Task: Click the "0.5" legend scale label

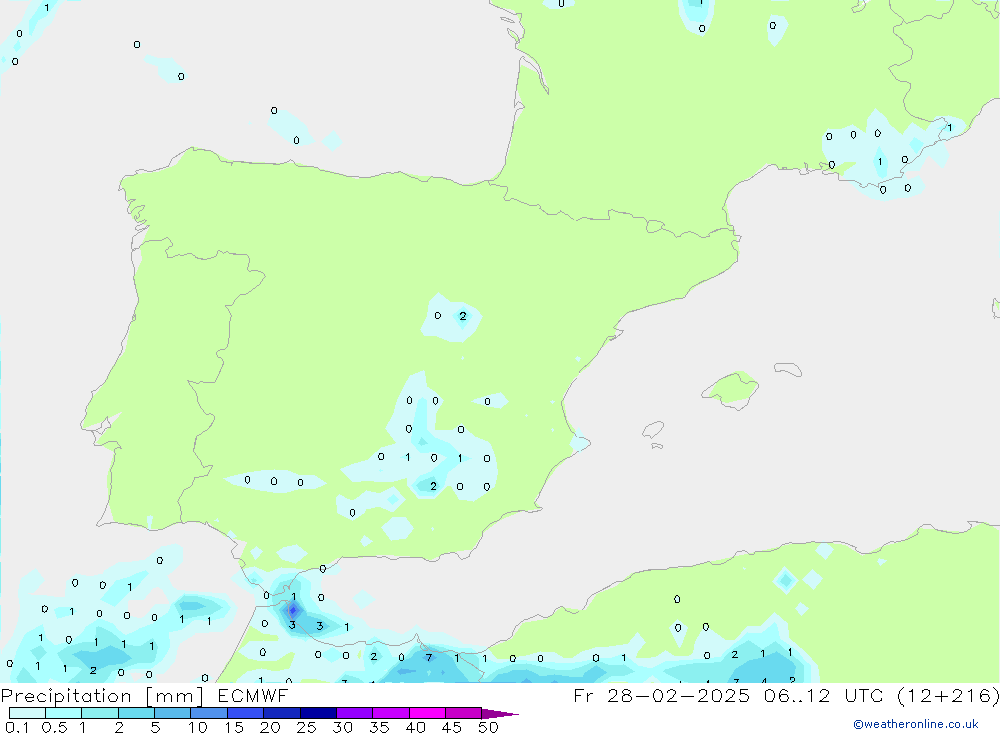Action: (54, 727)
